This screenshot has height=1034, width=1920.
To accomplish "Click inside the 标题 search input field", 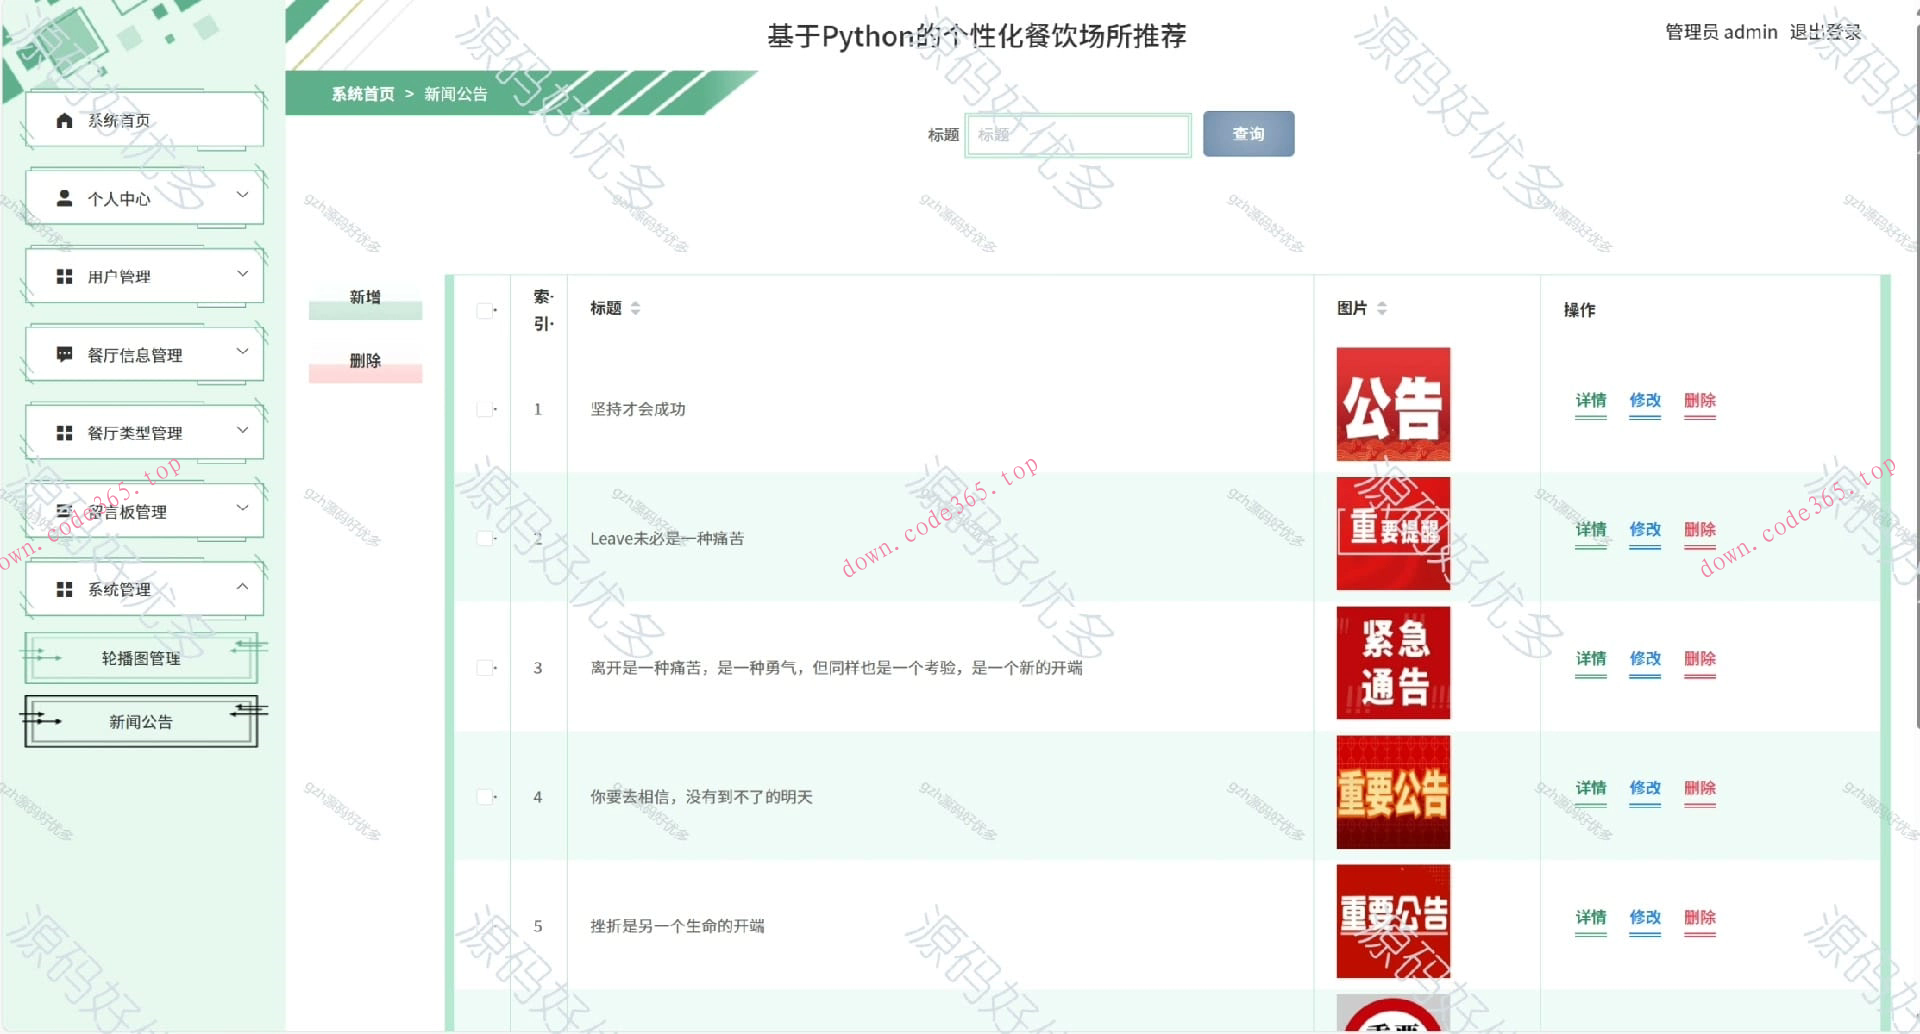I will [x=1077, y=134].
